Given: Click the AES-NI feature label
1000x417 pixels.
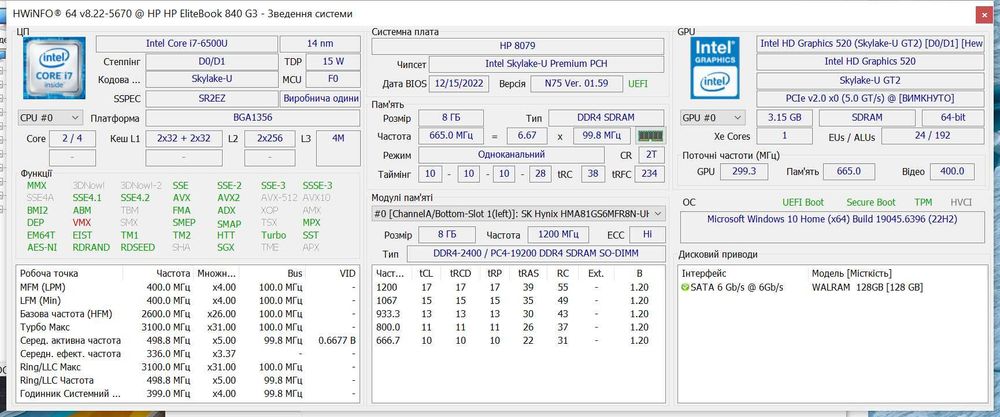Looking at the screenshot, I should [x=41, y=247].
